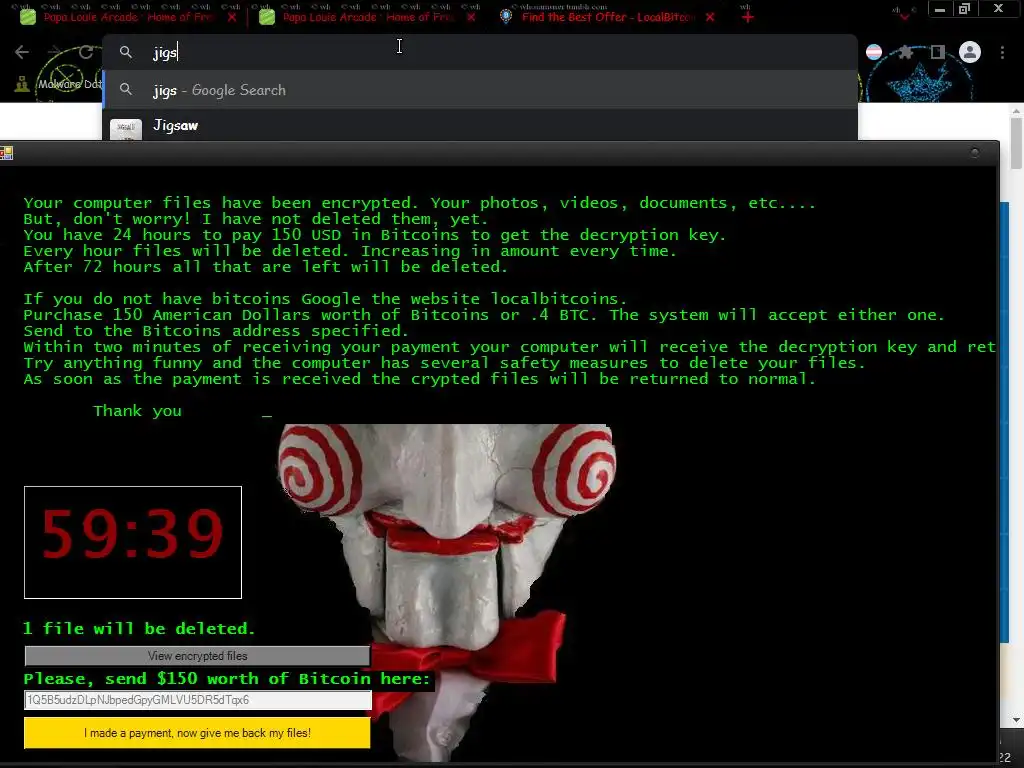Open a new tab with the plus icon
This screenshot has height=768, width=1024.
click(748, 17)
